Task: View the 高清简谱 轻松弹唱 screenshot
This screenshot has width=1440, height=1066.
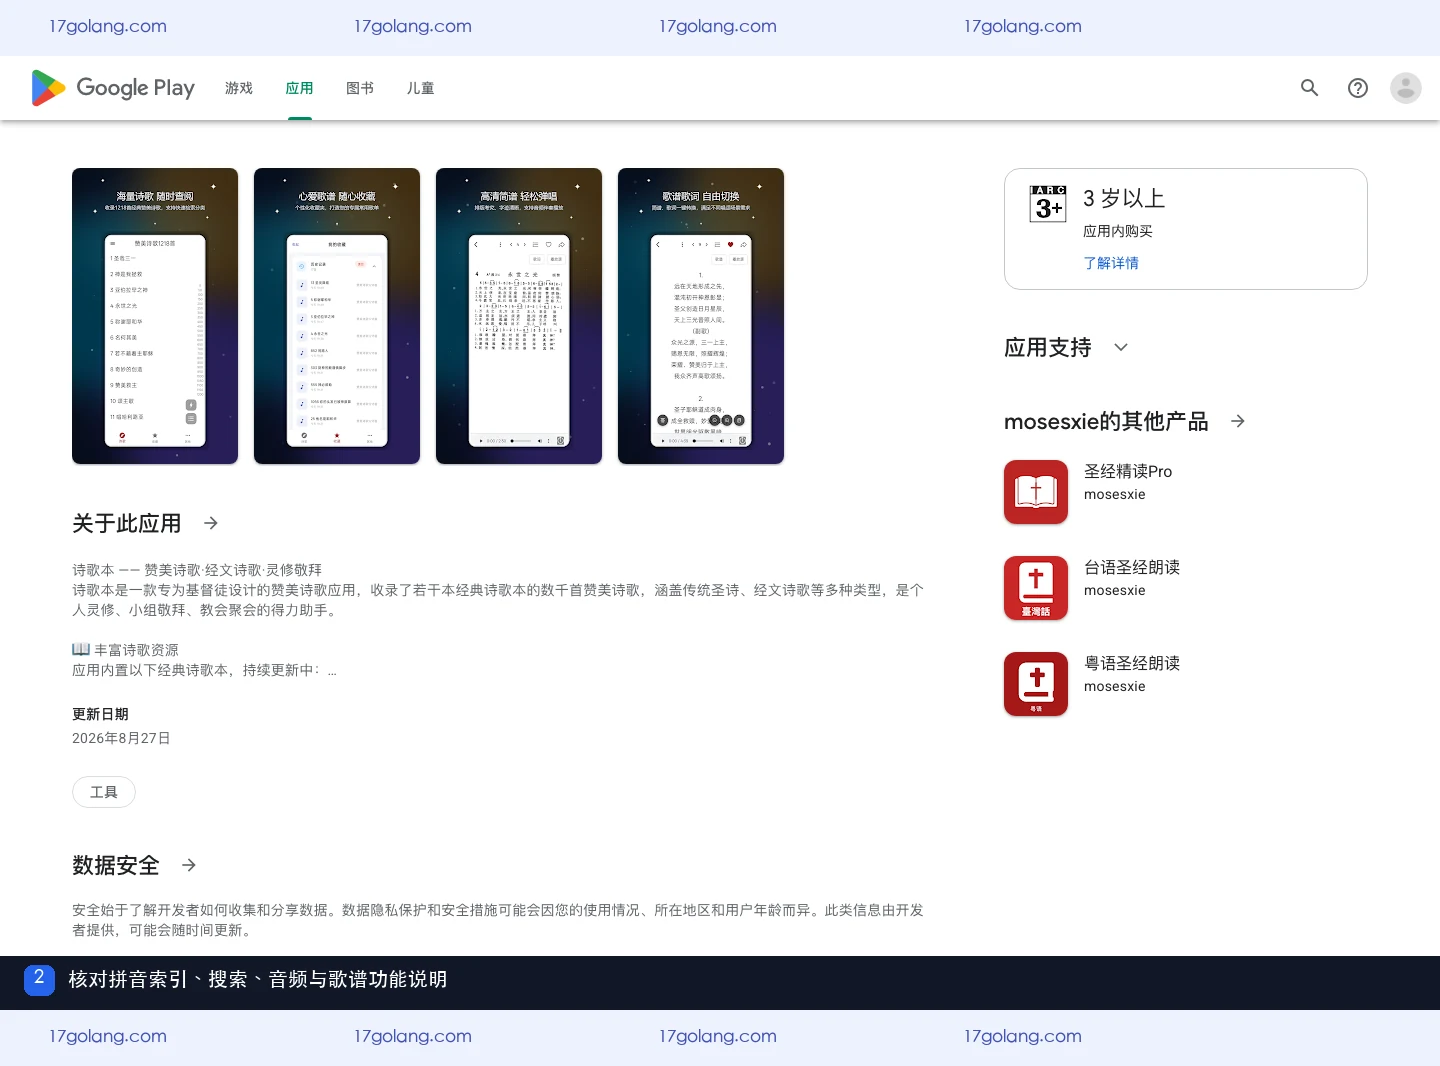Action: click(x=519, y=316)
